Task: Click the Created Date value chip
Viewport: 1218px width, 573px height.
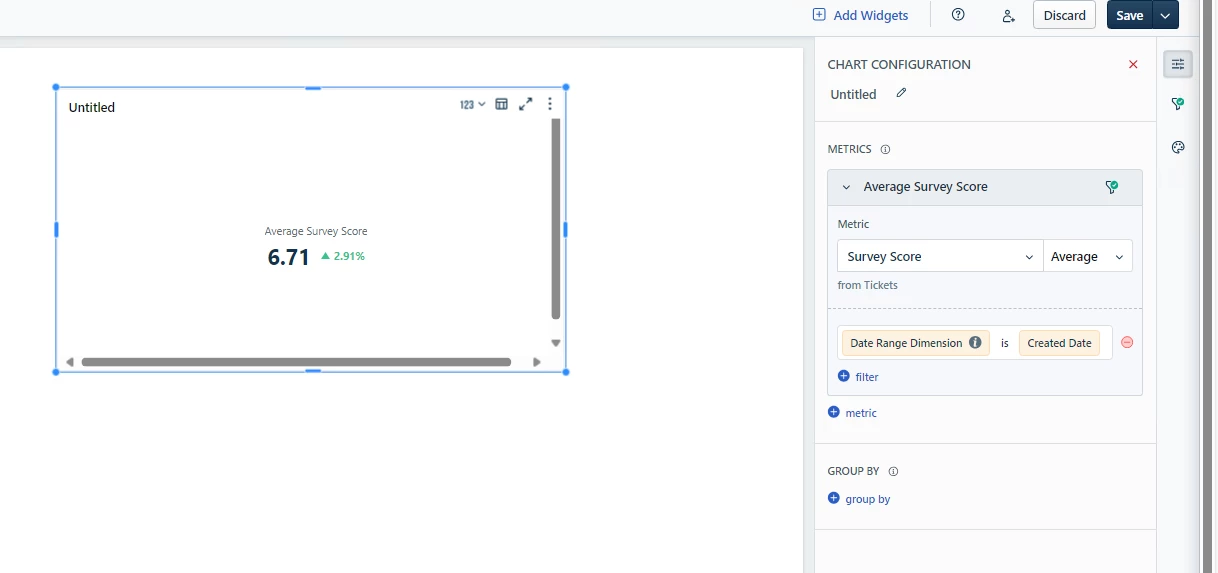Action: pos(1059,343)
